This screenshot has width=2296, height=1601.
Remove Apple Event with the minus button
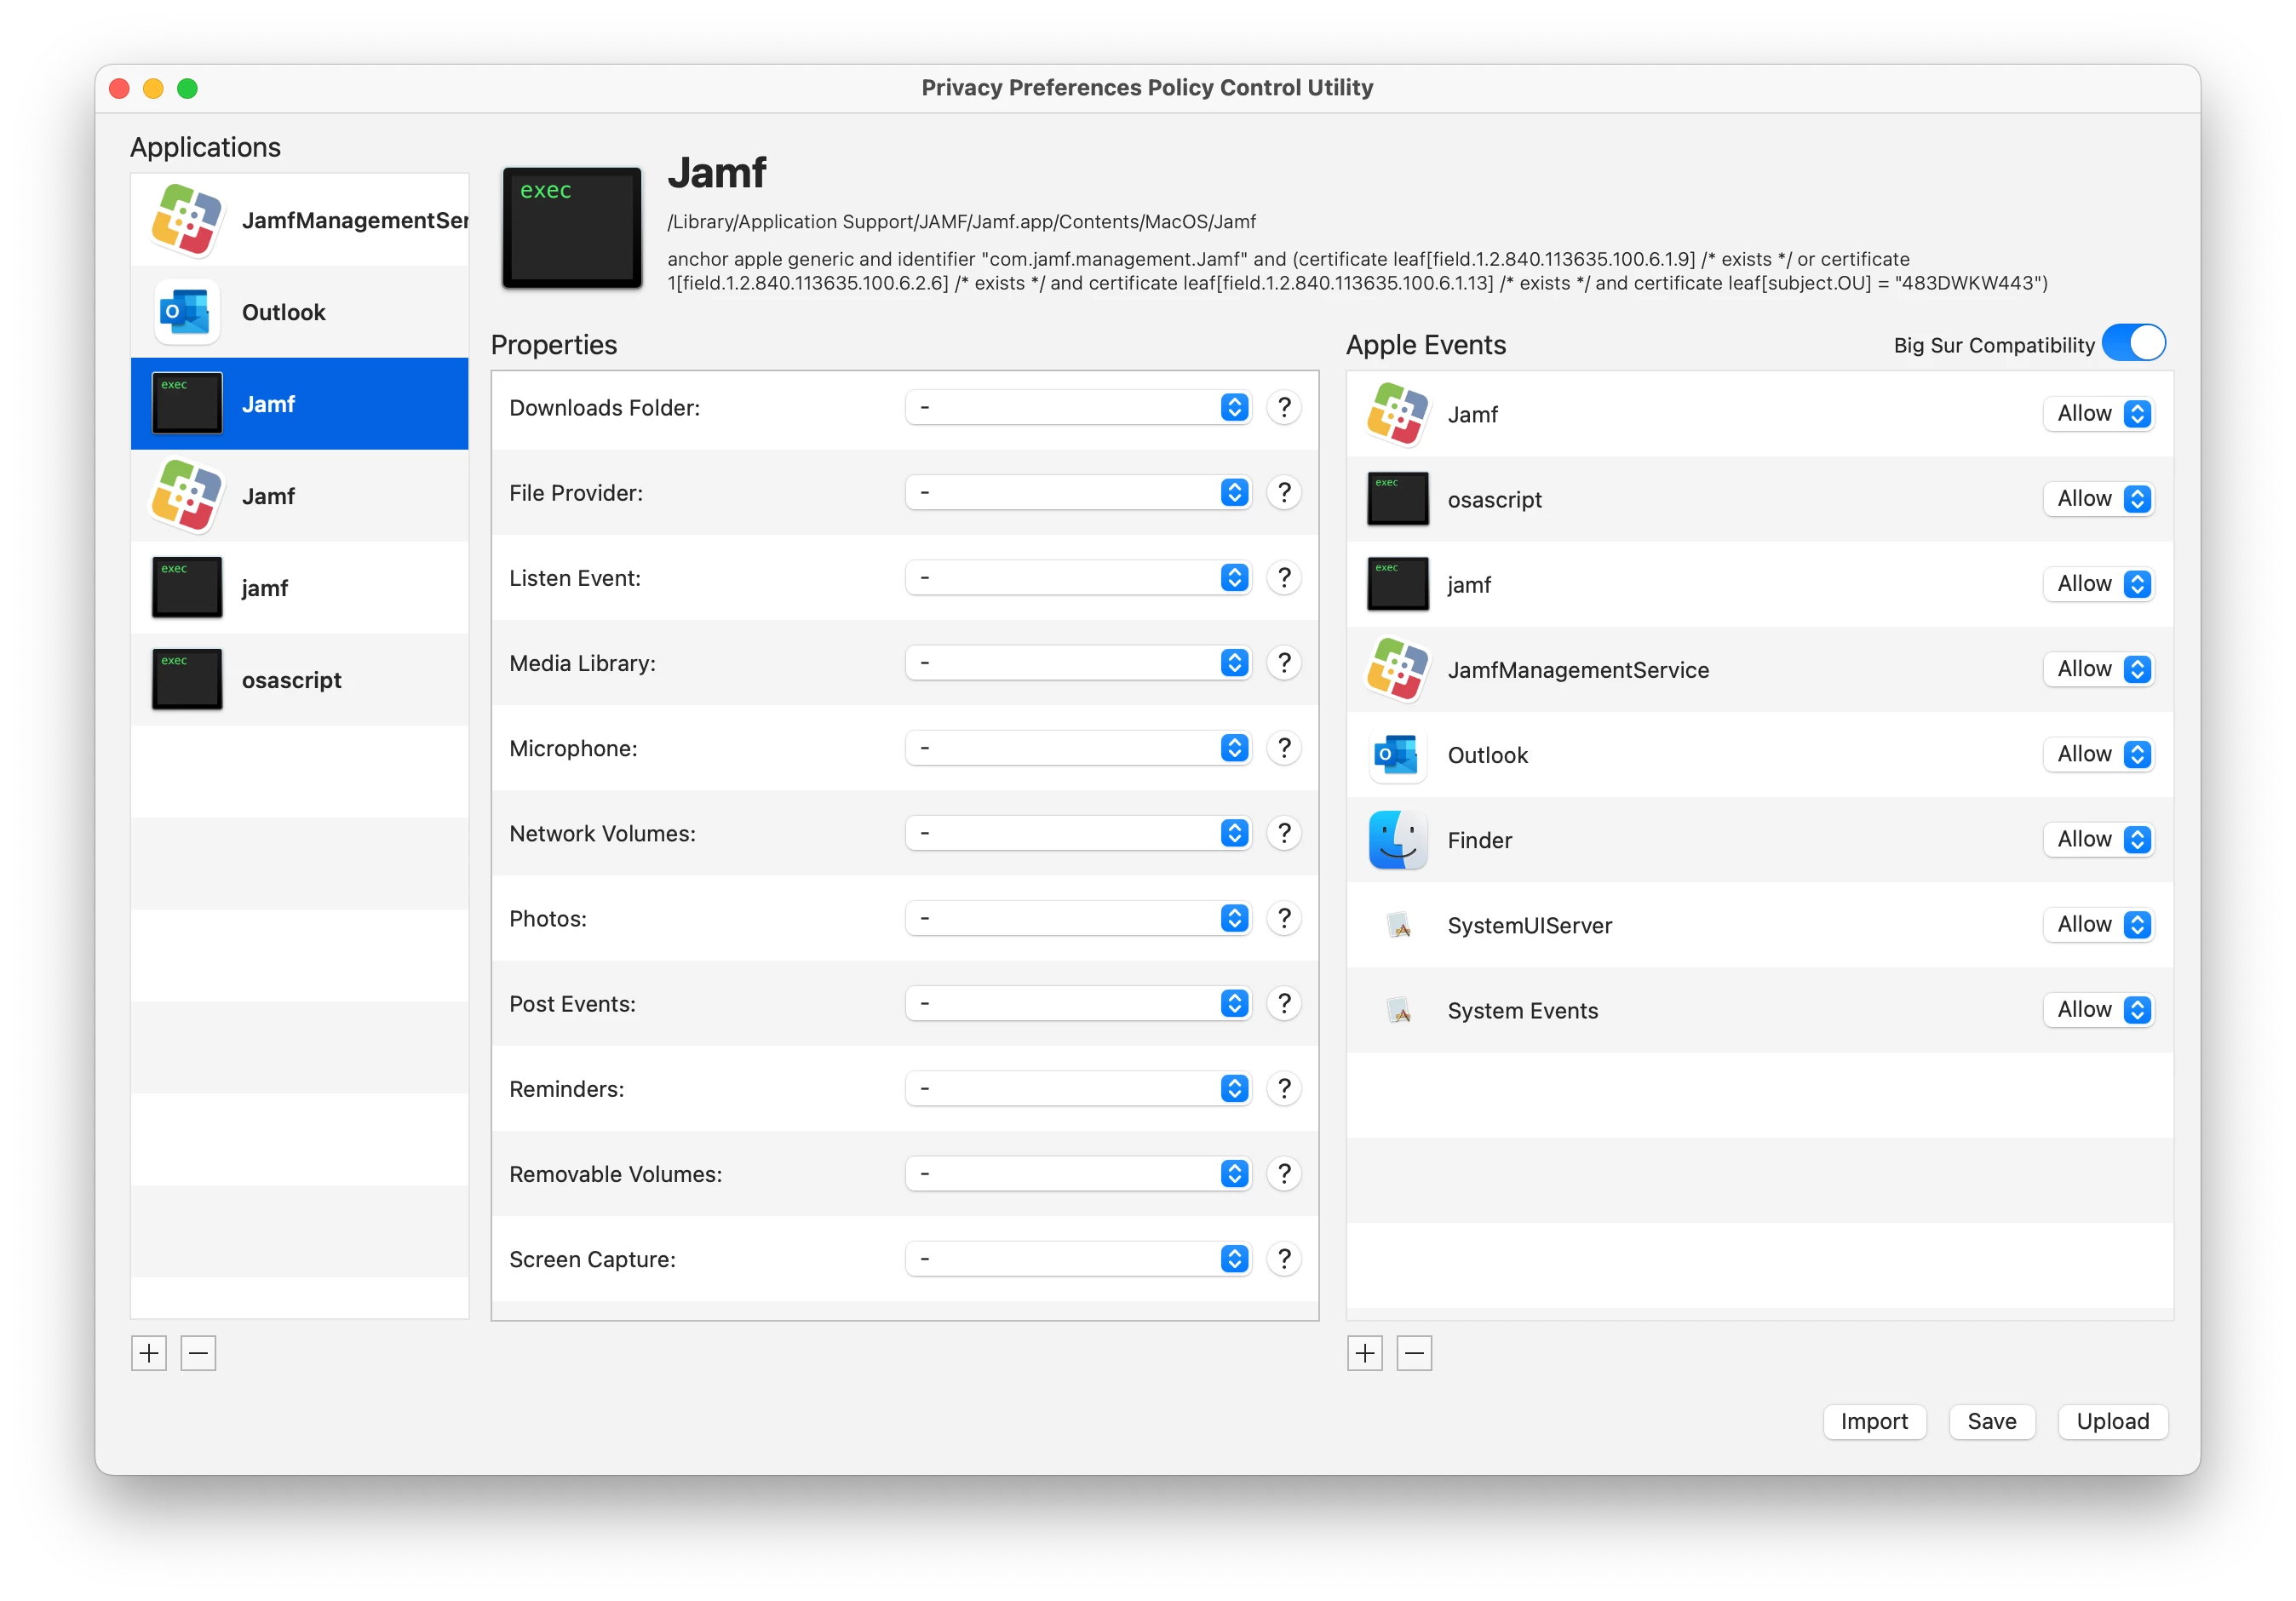[1414, 1354]
